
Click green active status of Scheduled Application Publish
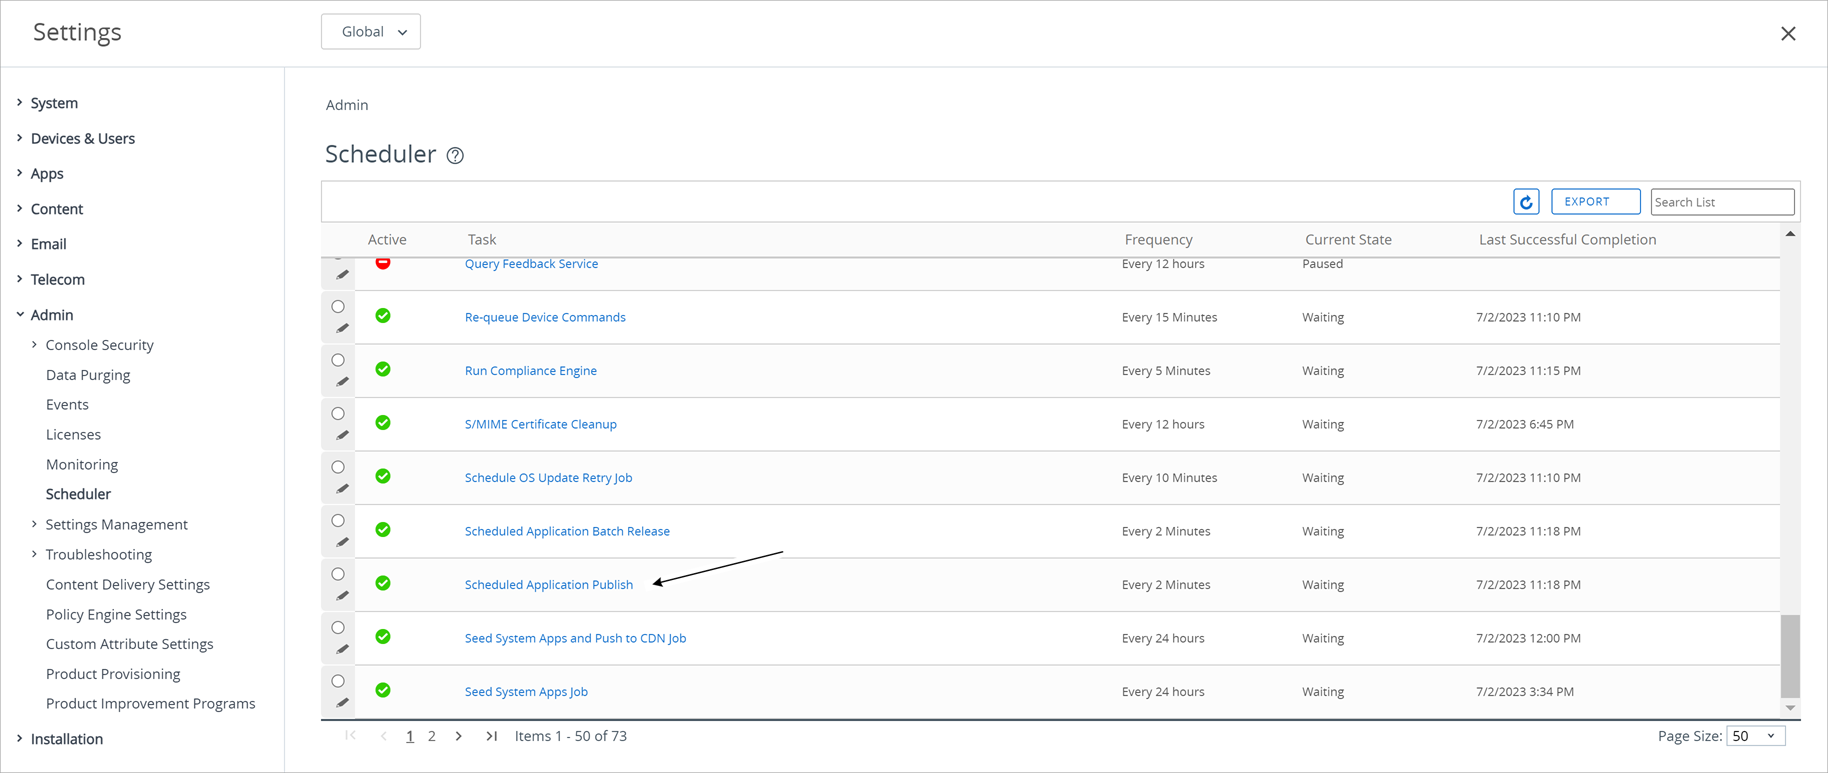(x=383, y=583)
